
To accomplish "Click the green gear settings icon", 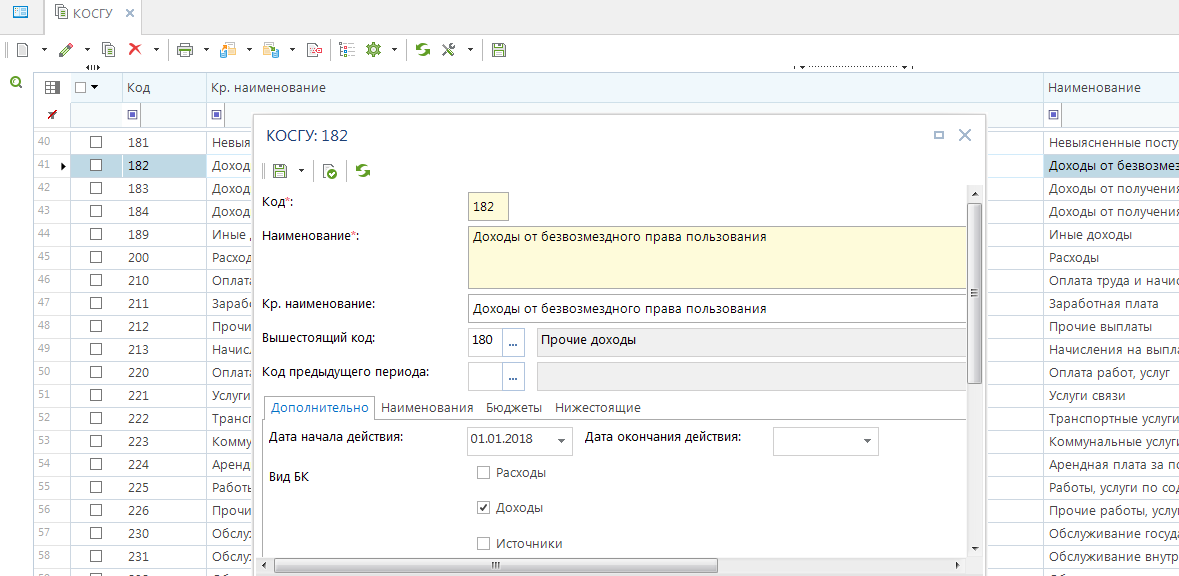I will click(374, 50).
